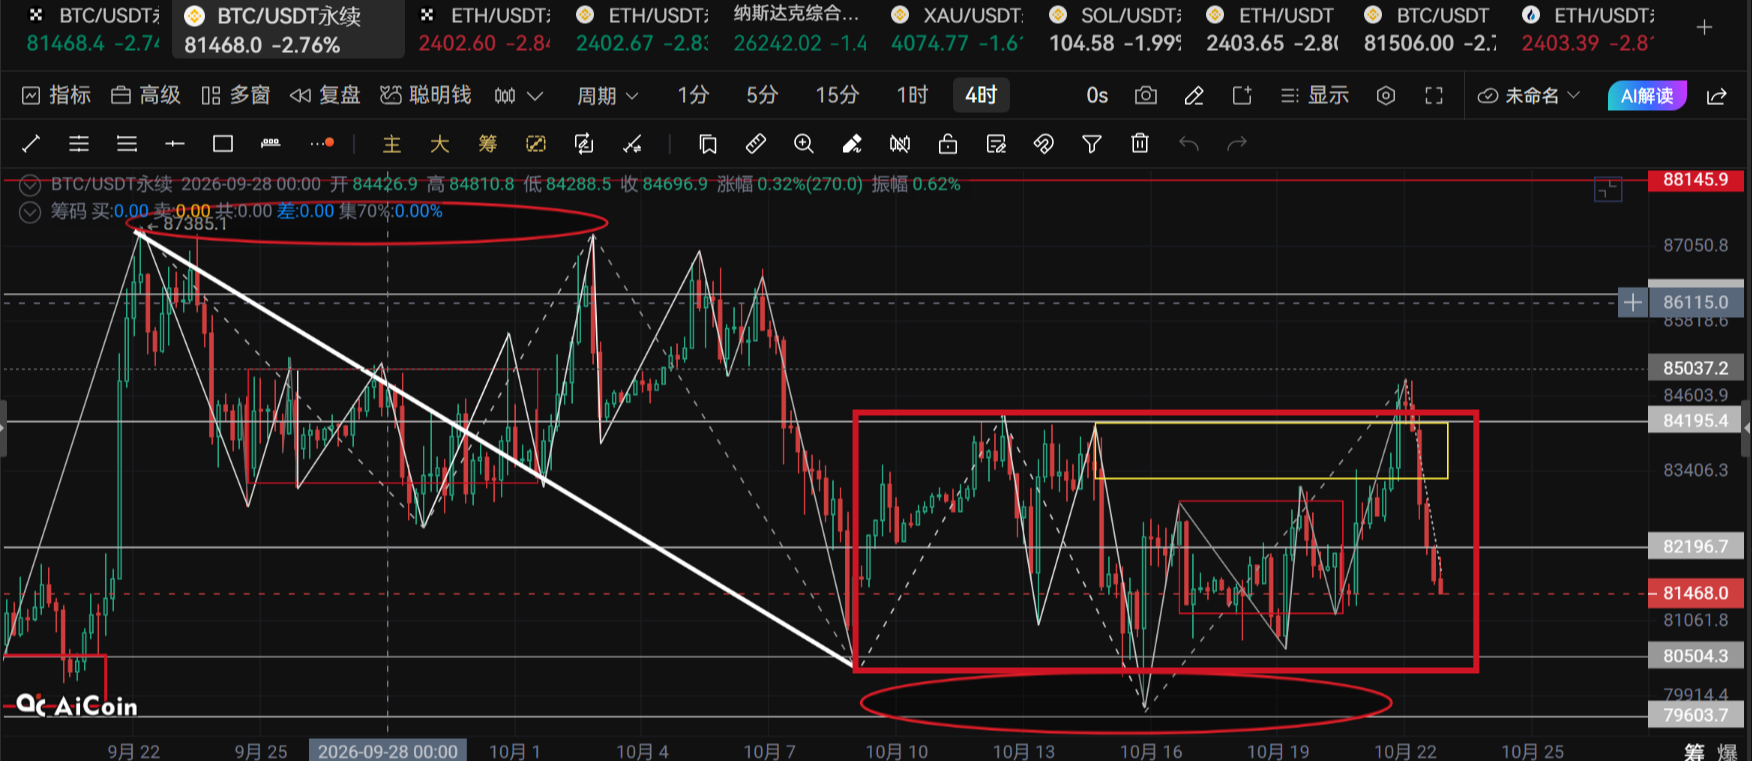Expand more drawing tools with red dot

pos(322,144)
